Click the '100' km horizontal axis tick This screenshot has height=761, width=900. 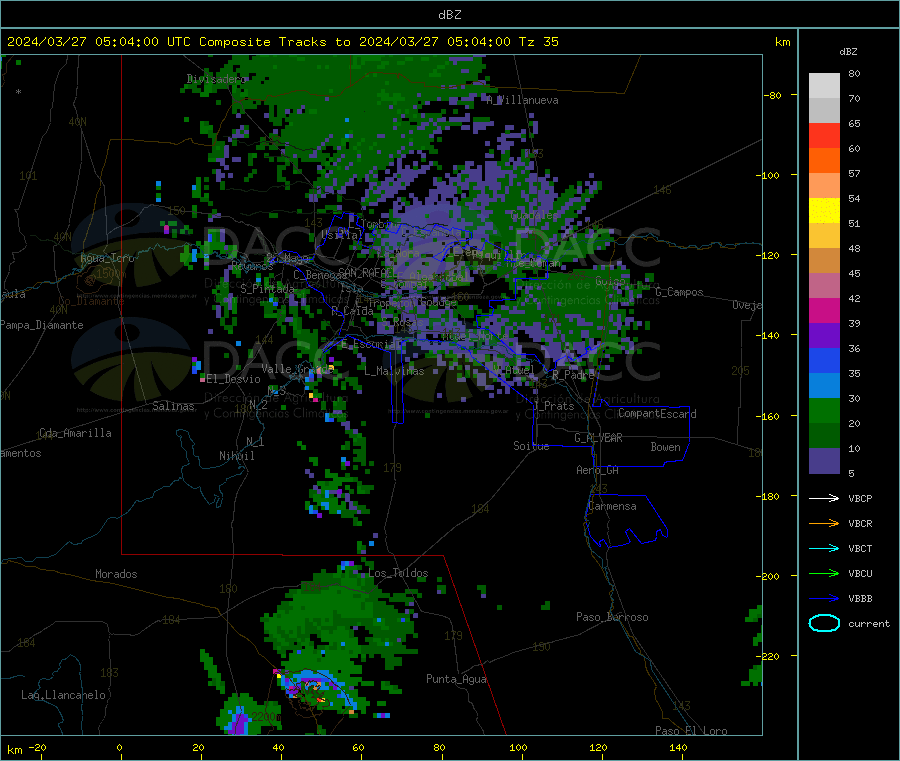518,747
